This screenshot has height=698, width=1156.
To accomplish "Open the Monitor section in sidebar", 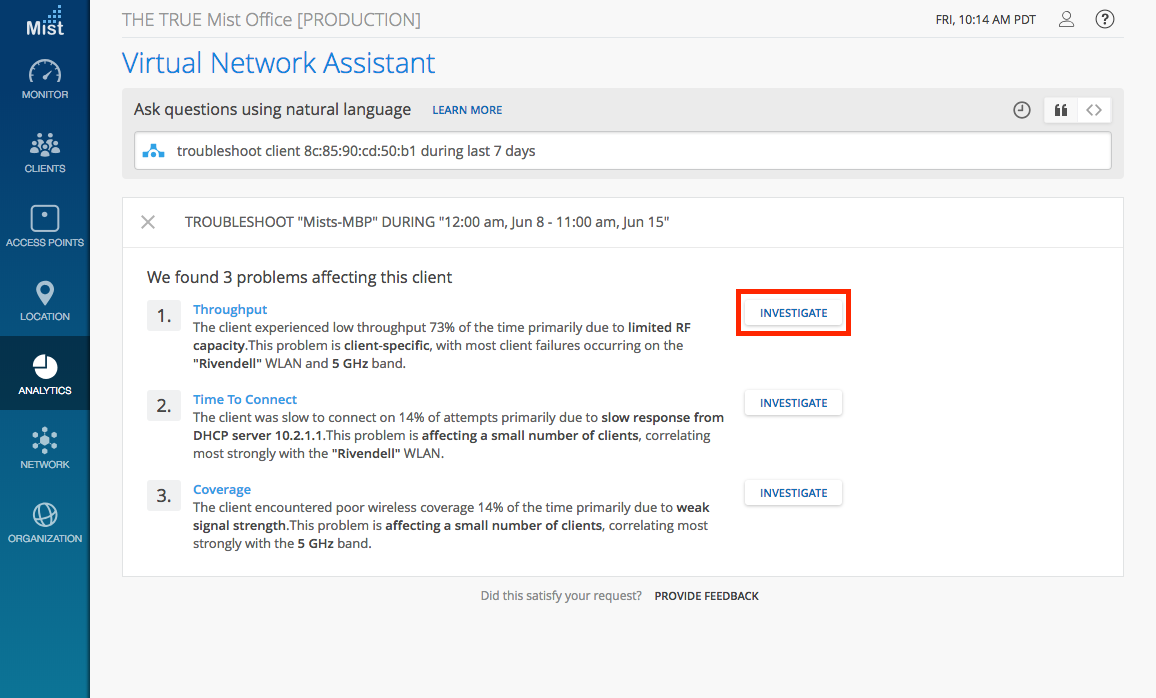I will click(x=45, y=80).
